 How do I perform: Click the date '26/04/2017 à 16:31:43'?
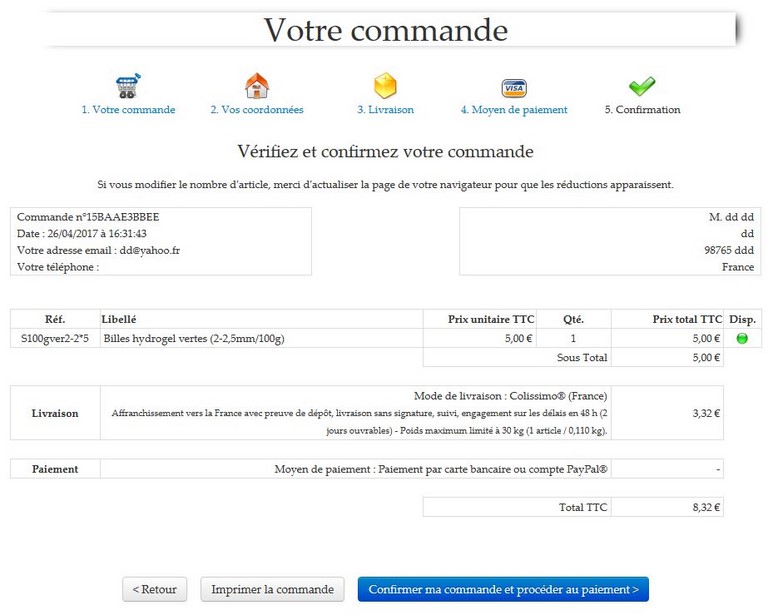click(97, 234)
